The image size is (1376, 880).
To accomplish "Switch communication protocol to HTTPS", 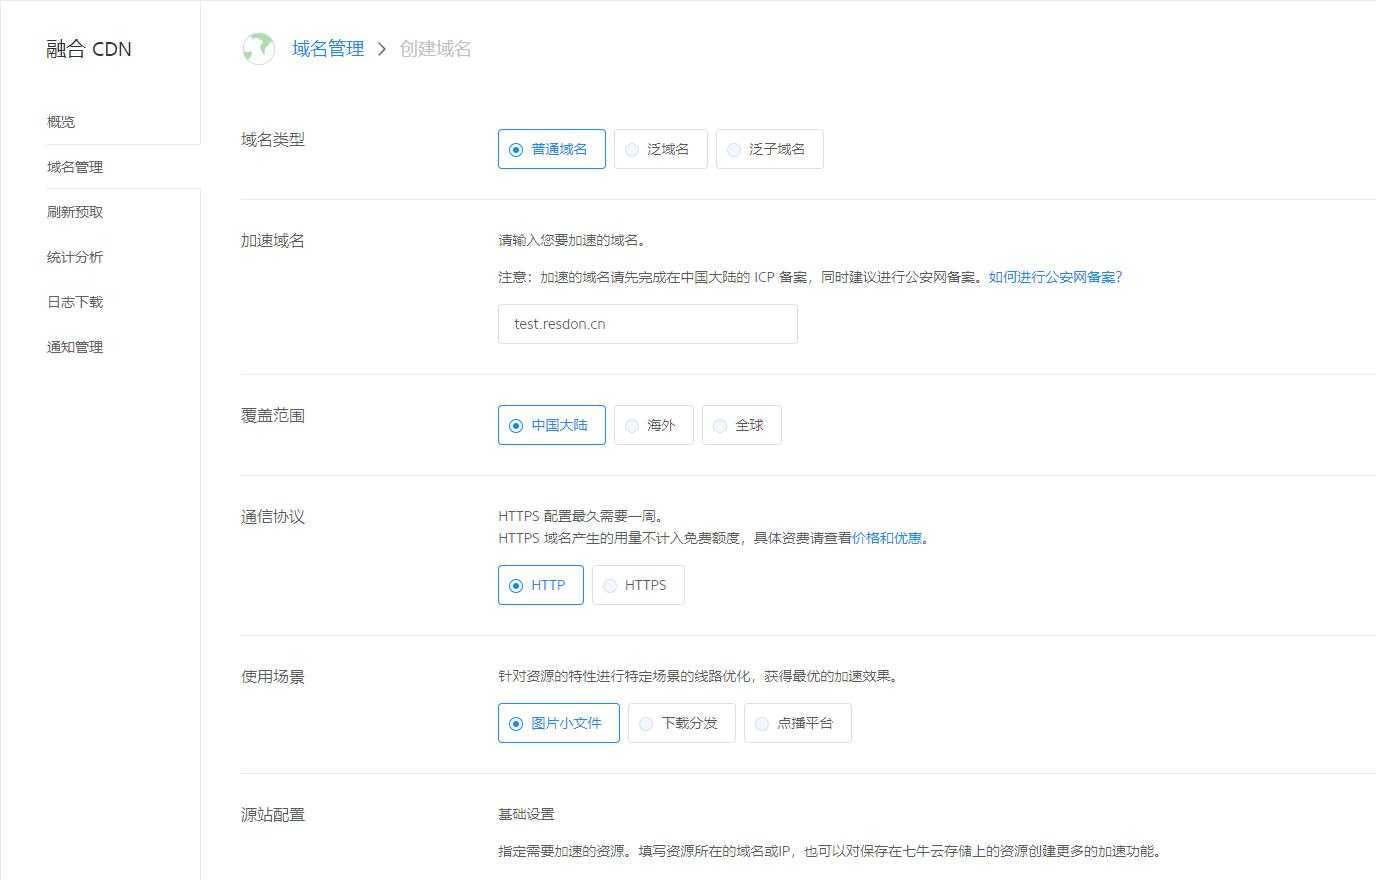I will point(637,585).
